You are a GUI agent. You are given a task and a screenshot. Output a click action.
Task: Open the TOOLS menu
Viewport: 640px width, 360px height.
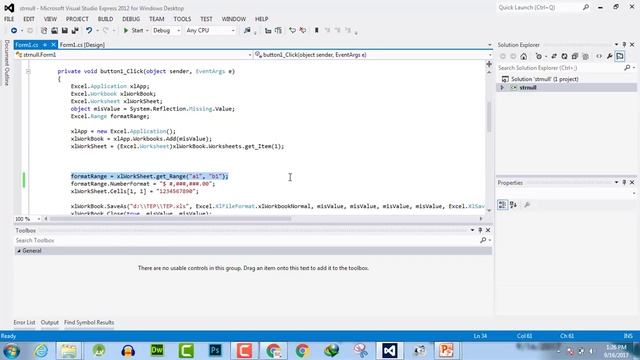click(182, 19)
